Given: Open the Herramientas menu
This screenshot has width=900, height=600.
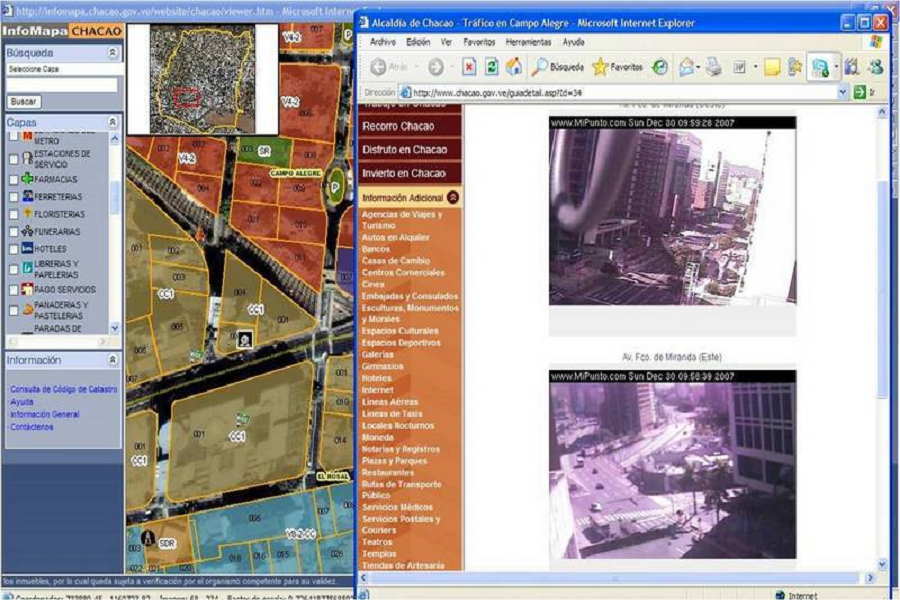Looking at the screenshot, I should [x=528, y=42].
